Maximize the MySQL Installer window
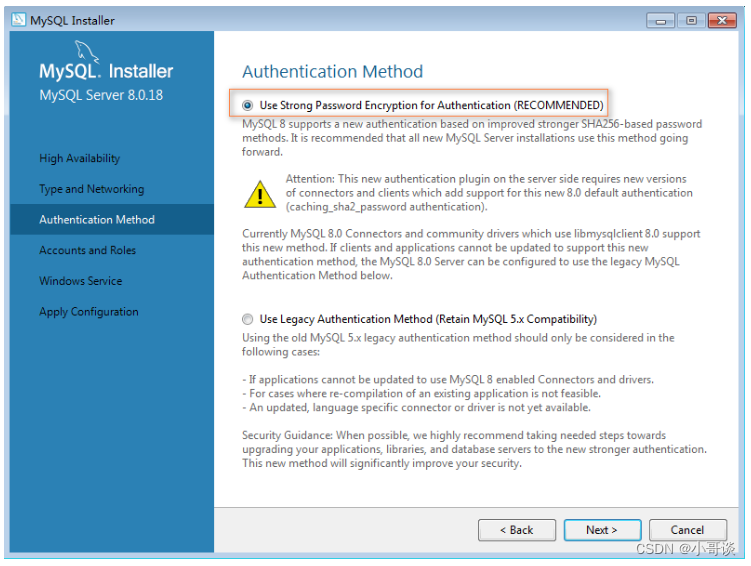Screen dimensions: 751x566 pos(691,21)
